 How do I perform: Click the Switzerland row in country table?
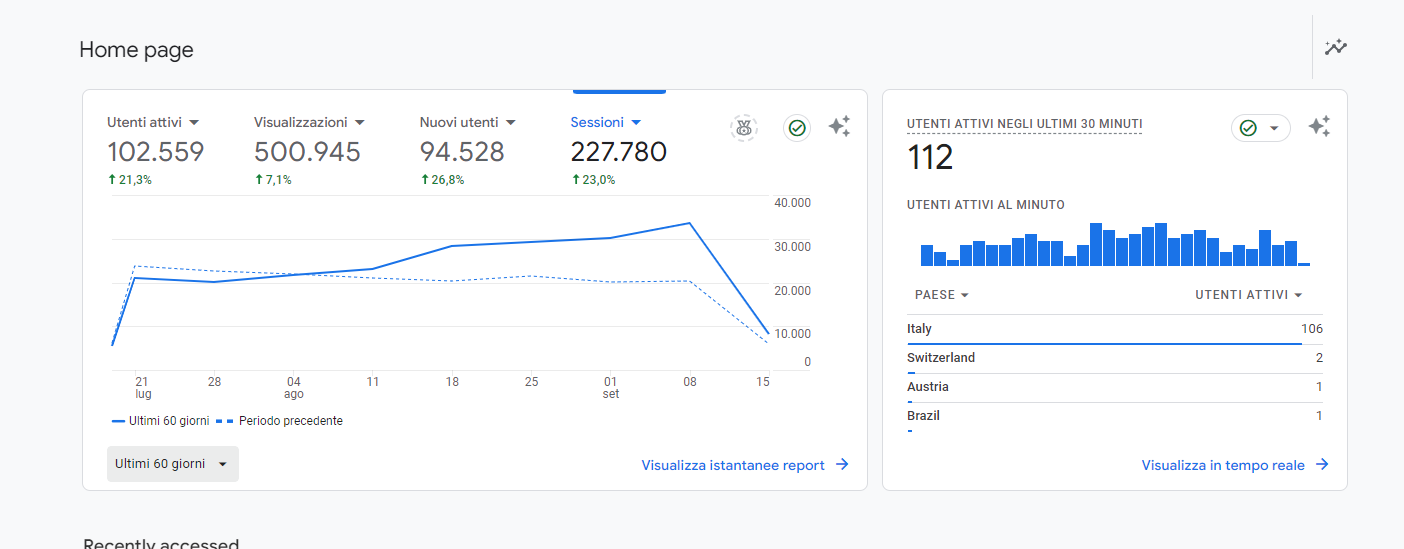tap(1114, 358)
